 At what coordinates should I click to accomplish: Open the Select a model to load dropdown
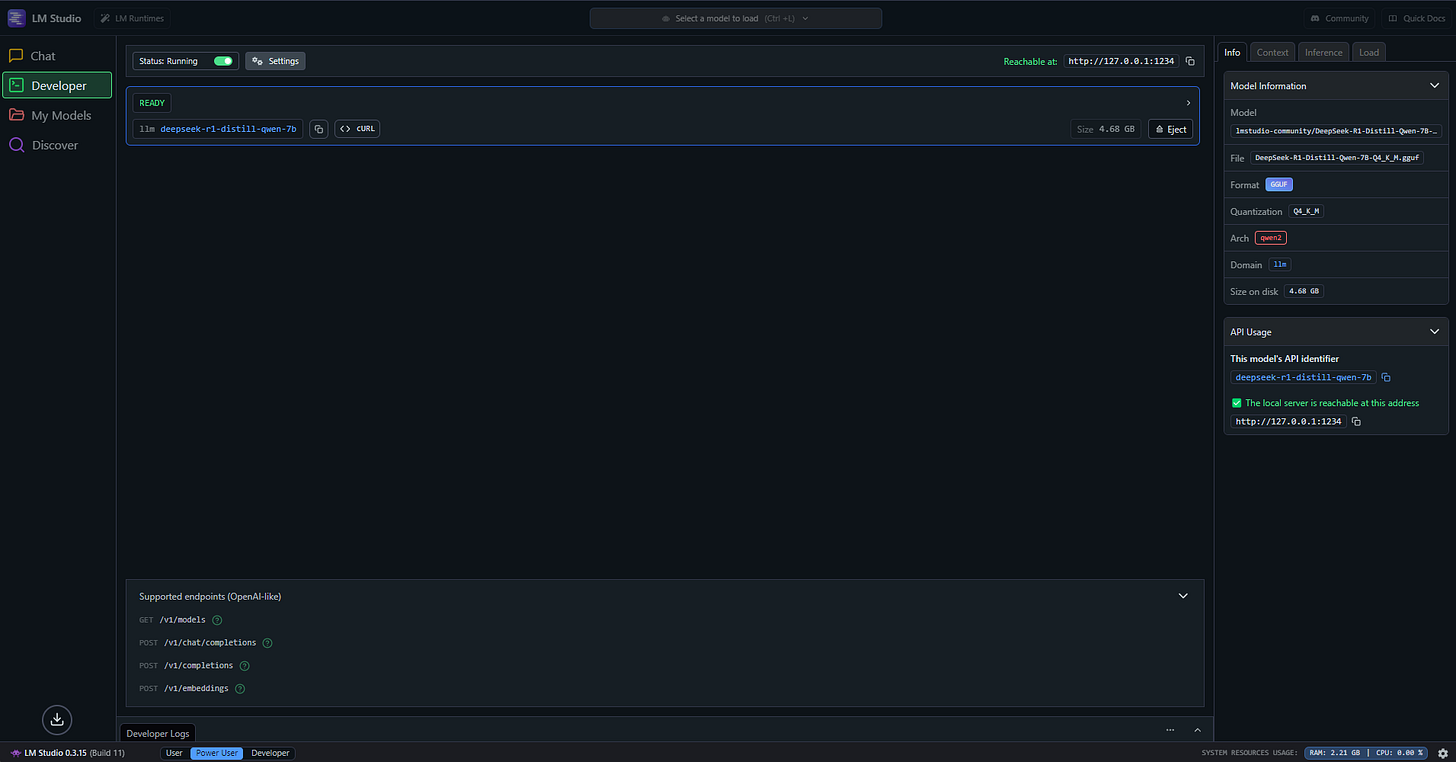click(x=736, y=17)
